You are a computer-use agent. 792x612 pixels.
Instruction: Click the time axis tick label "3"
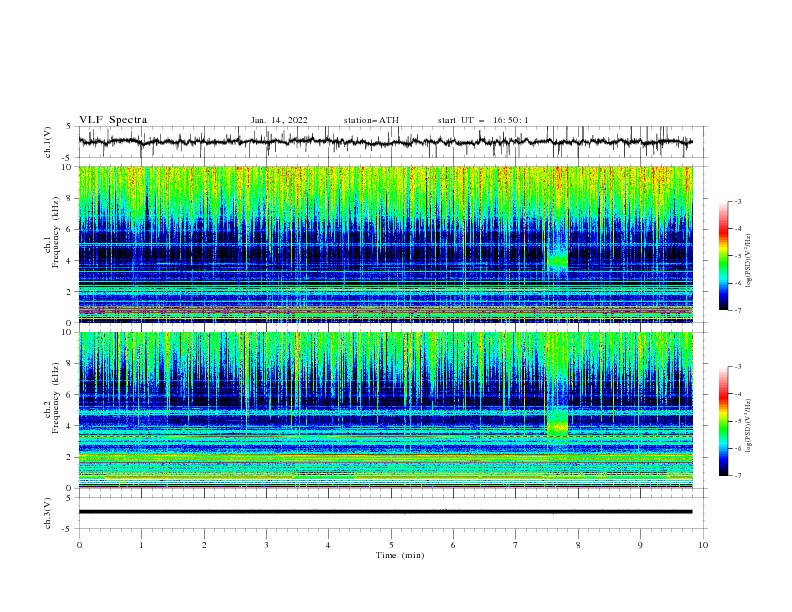tap(266, 545)
